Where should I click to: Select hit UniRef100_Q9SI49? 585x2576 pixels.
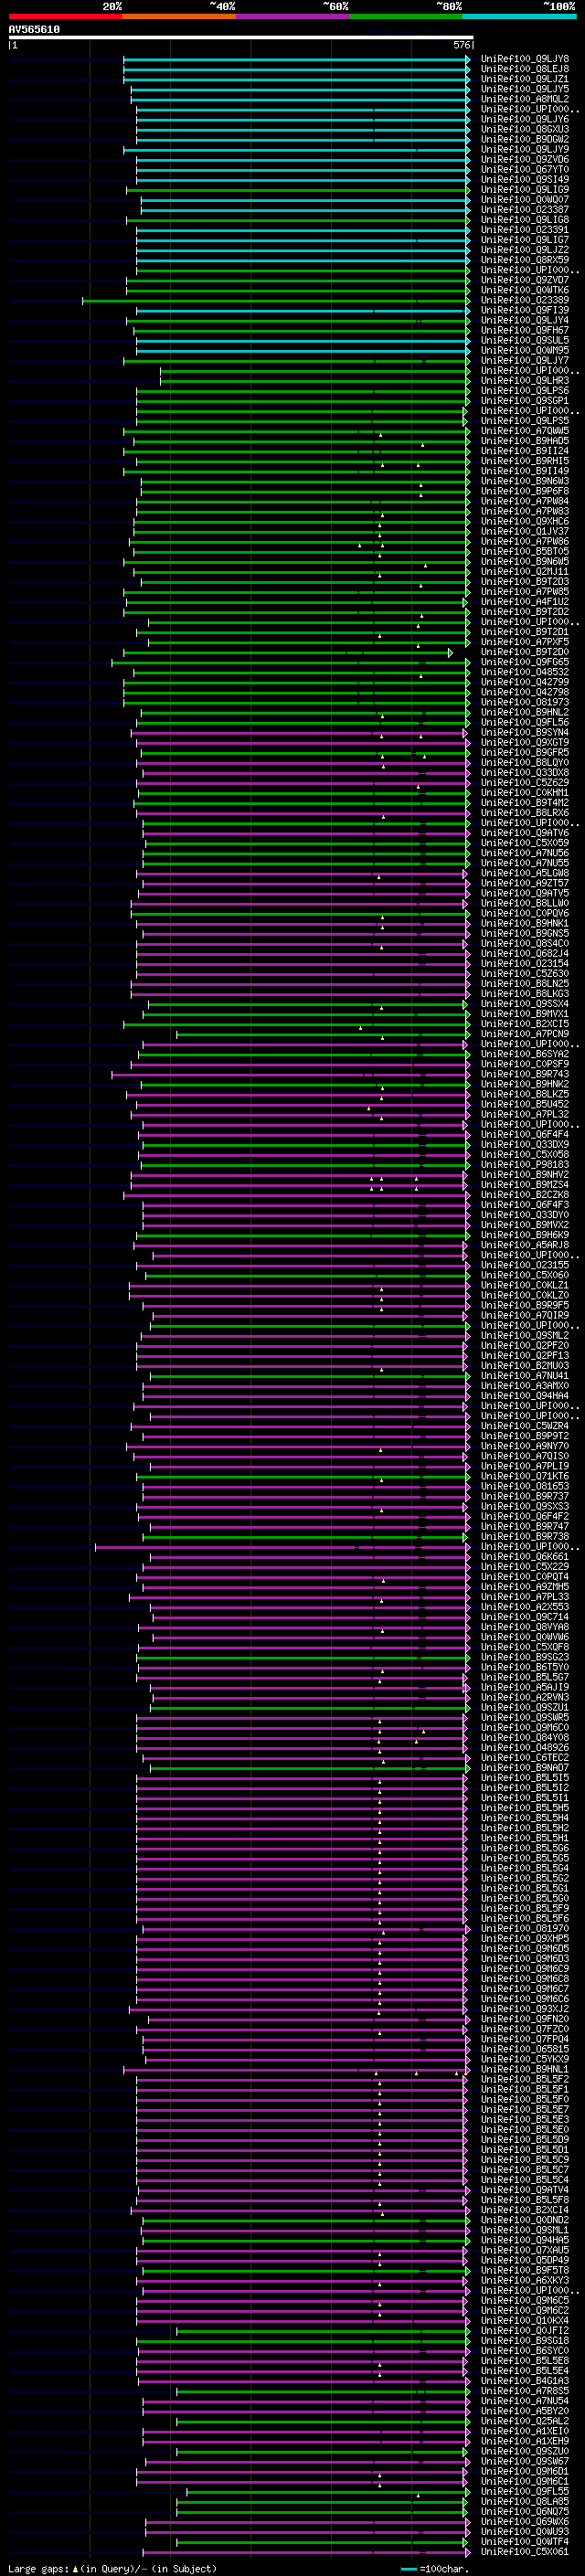(x=524, y=179)
